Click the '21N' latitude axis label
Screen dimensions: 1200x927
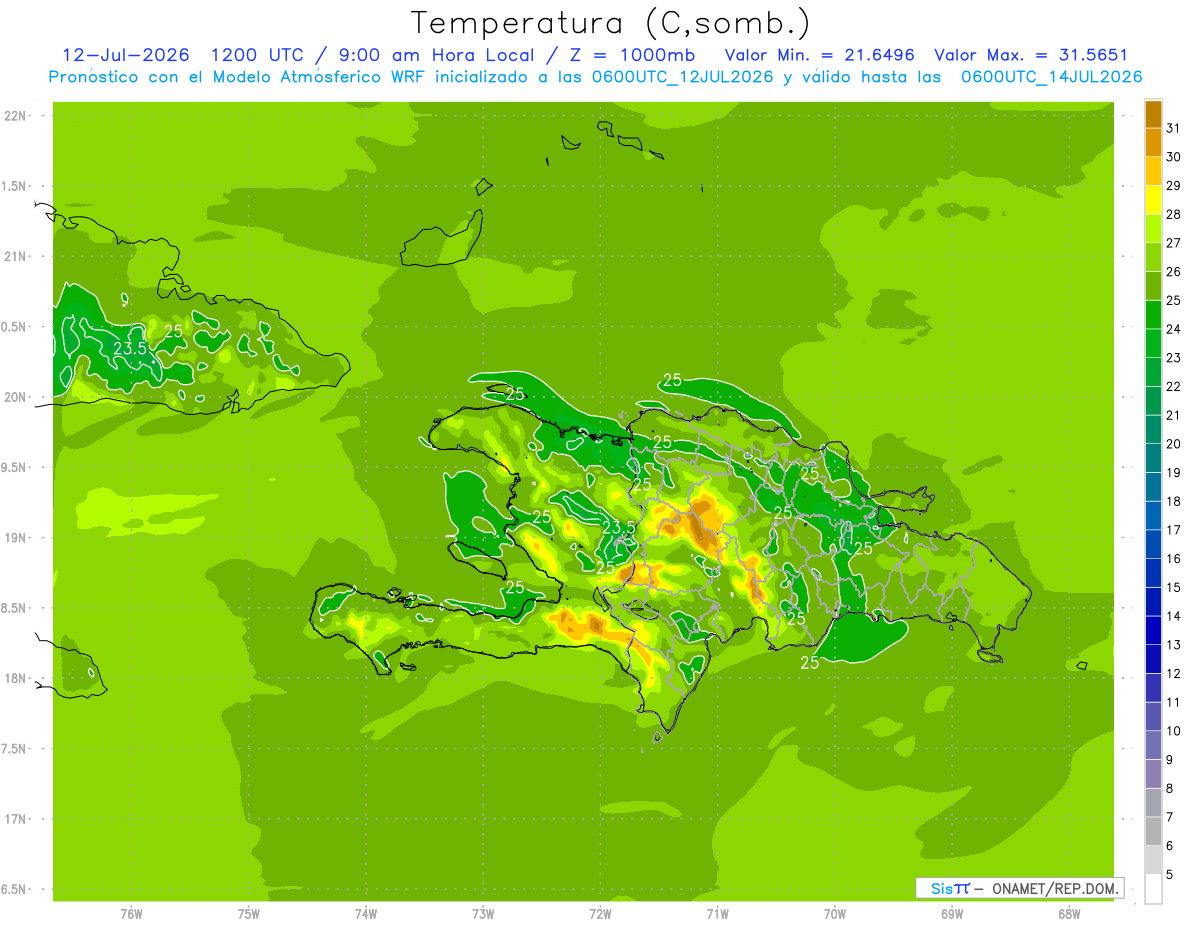pyautogui.click(x=15, y=256)
